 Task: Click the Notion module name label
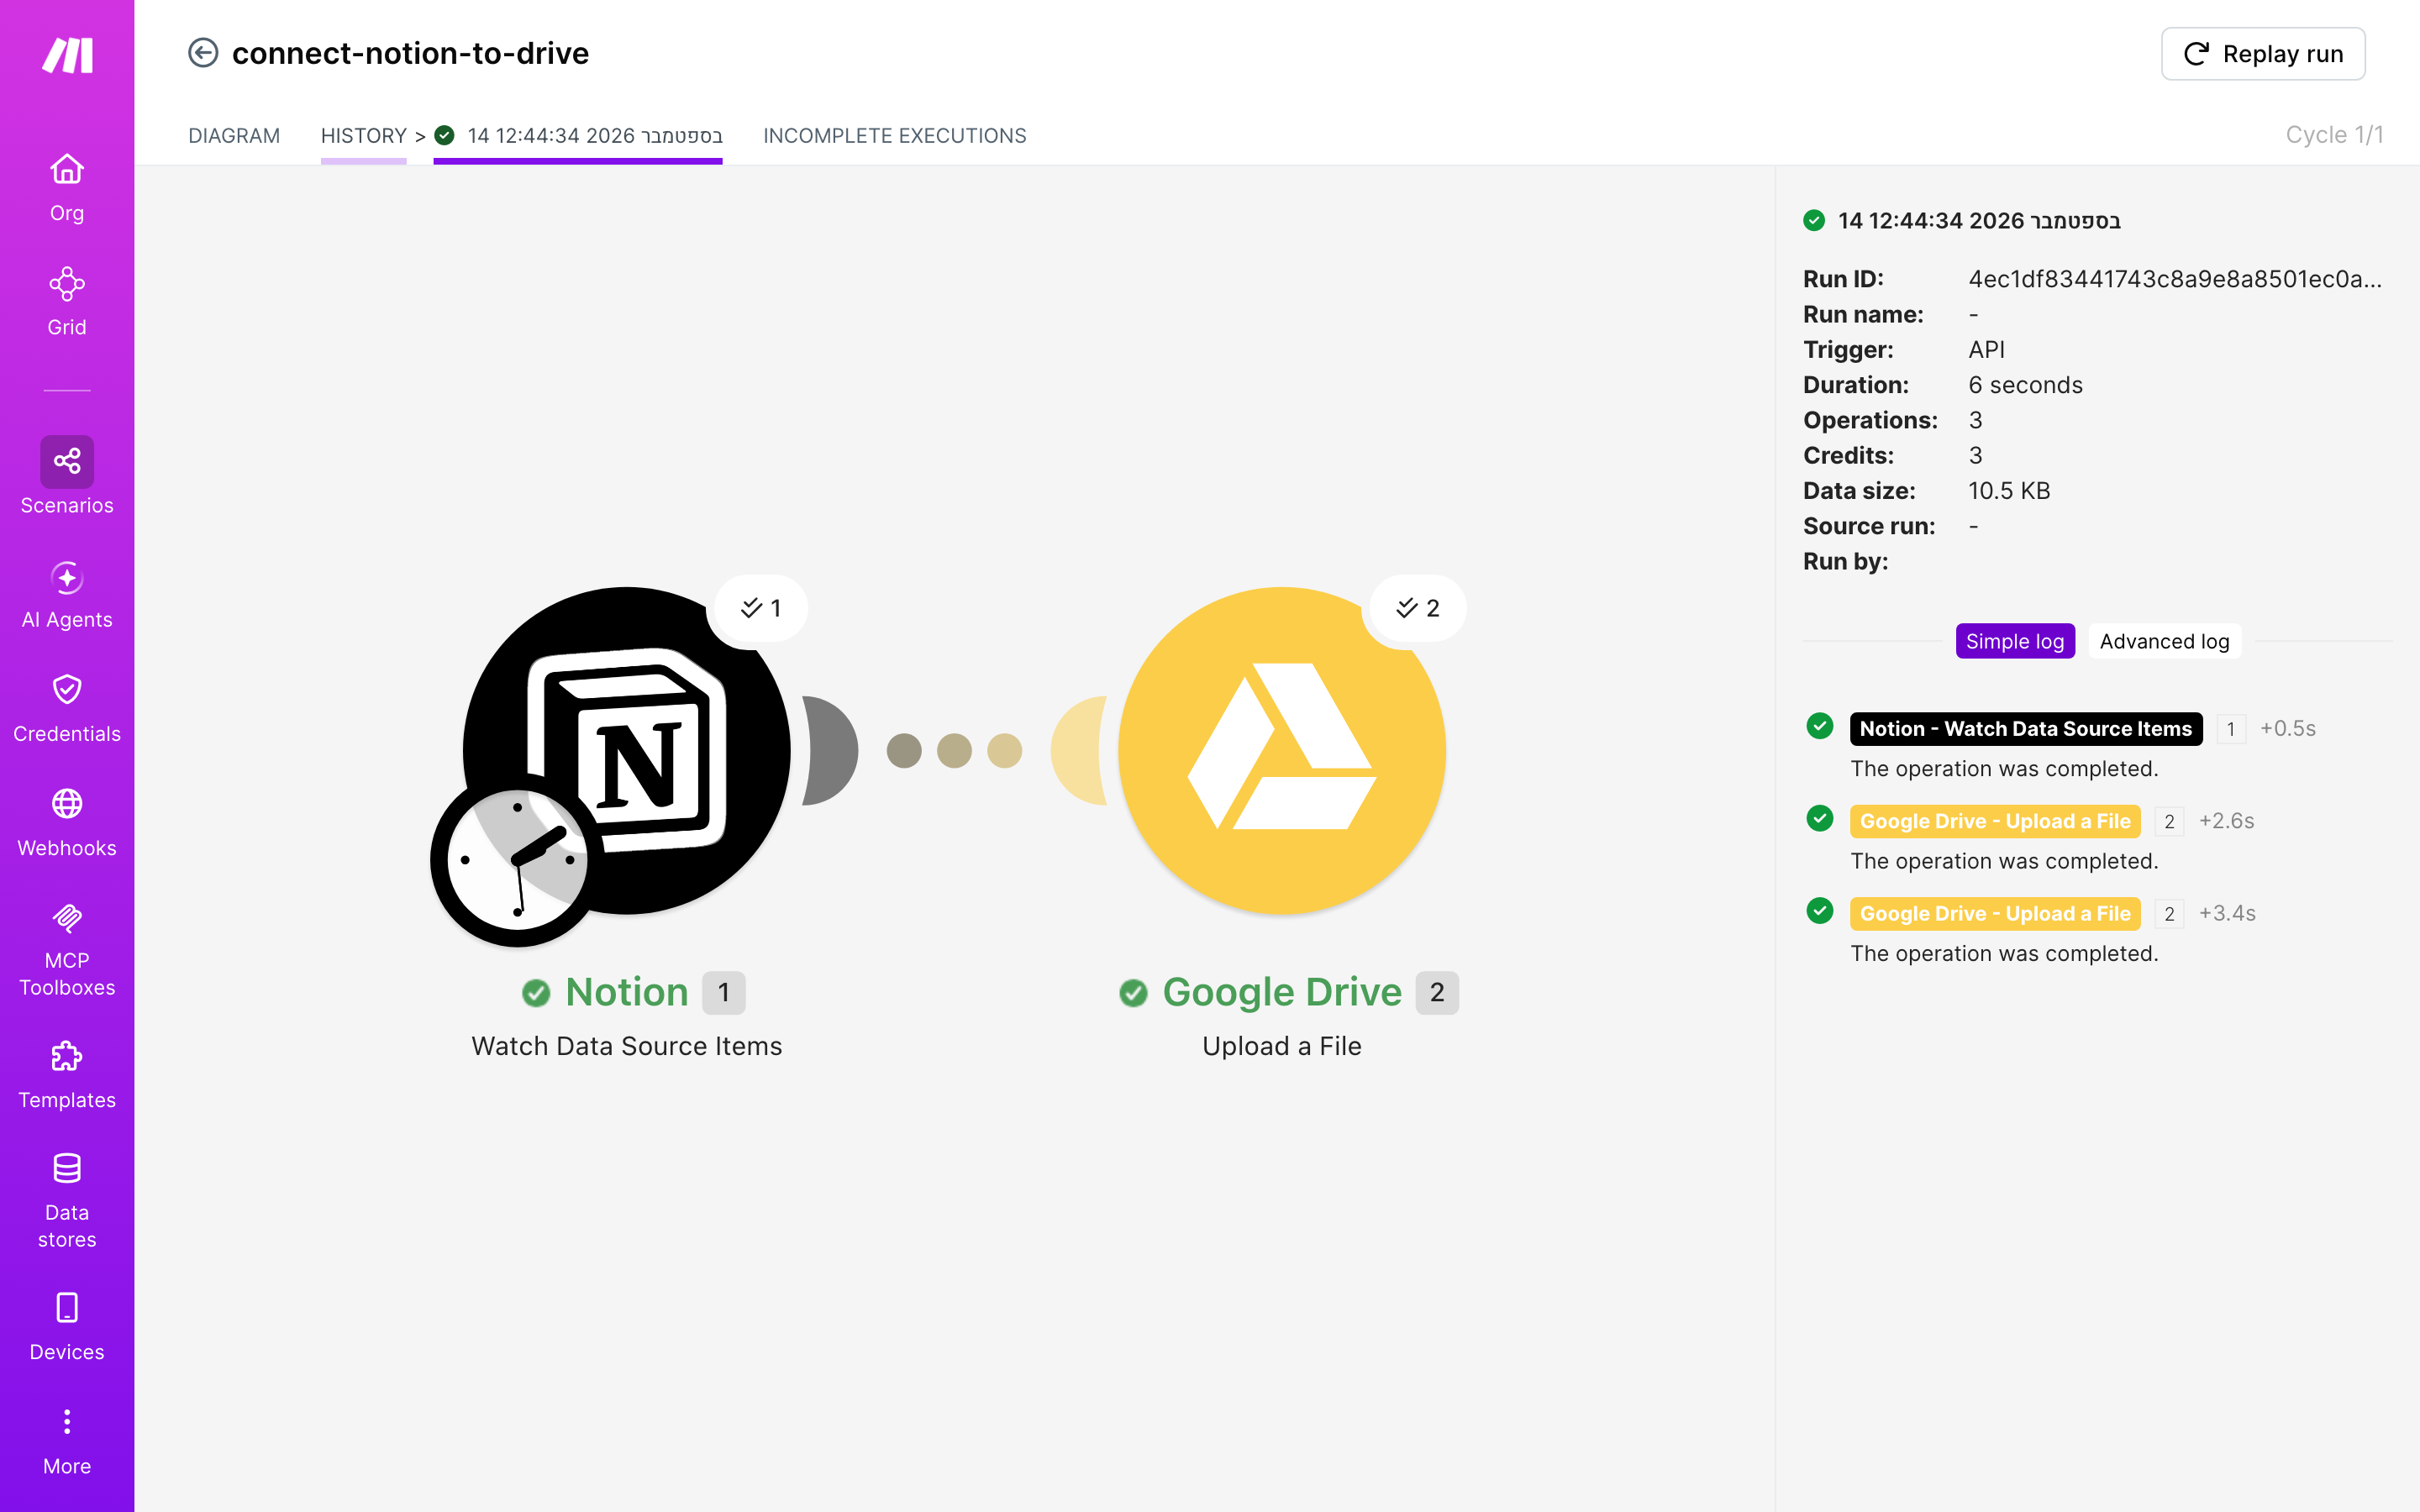(x=627, y=992)
